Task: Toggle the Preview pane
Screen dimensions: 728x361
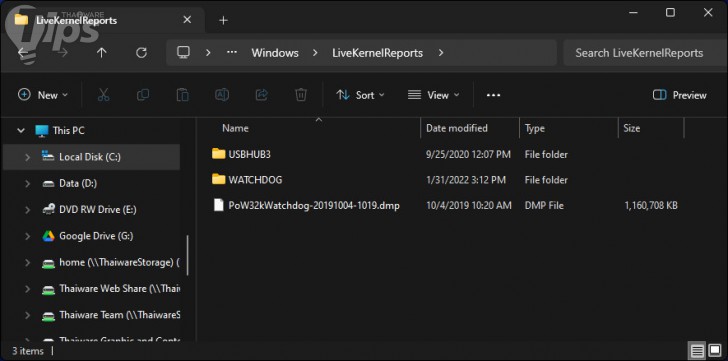Action: tap(679, 95)
